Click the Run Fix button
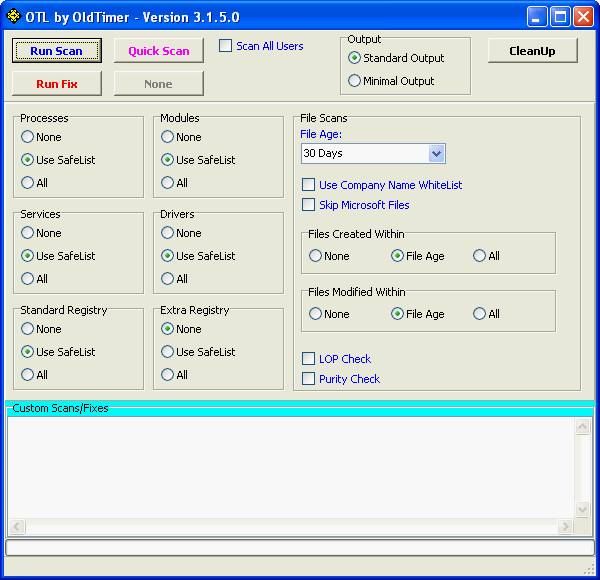The height and width of the screenshot is (580, 600). pos(57,83)
